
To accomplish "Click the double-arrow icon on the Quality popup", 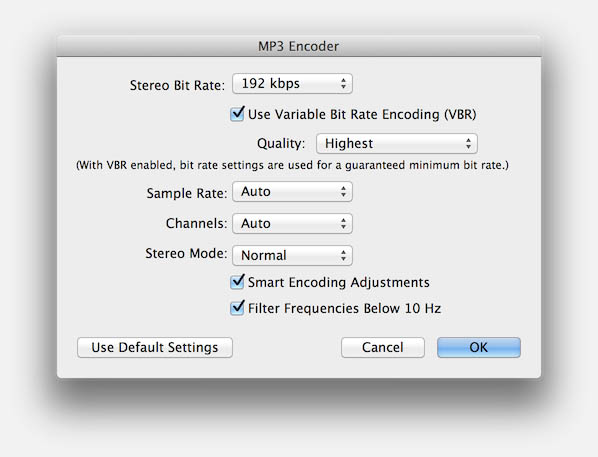I will pos(468,143).
